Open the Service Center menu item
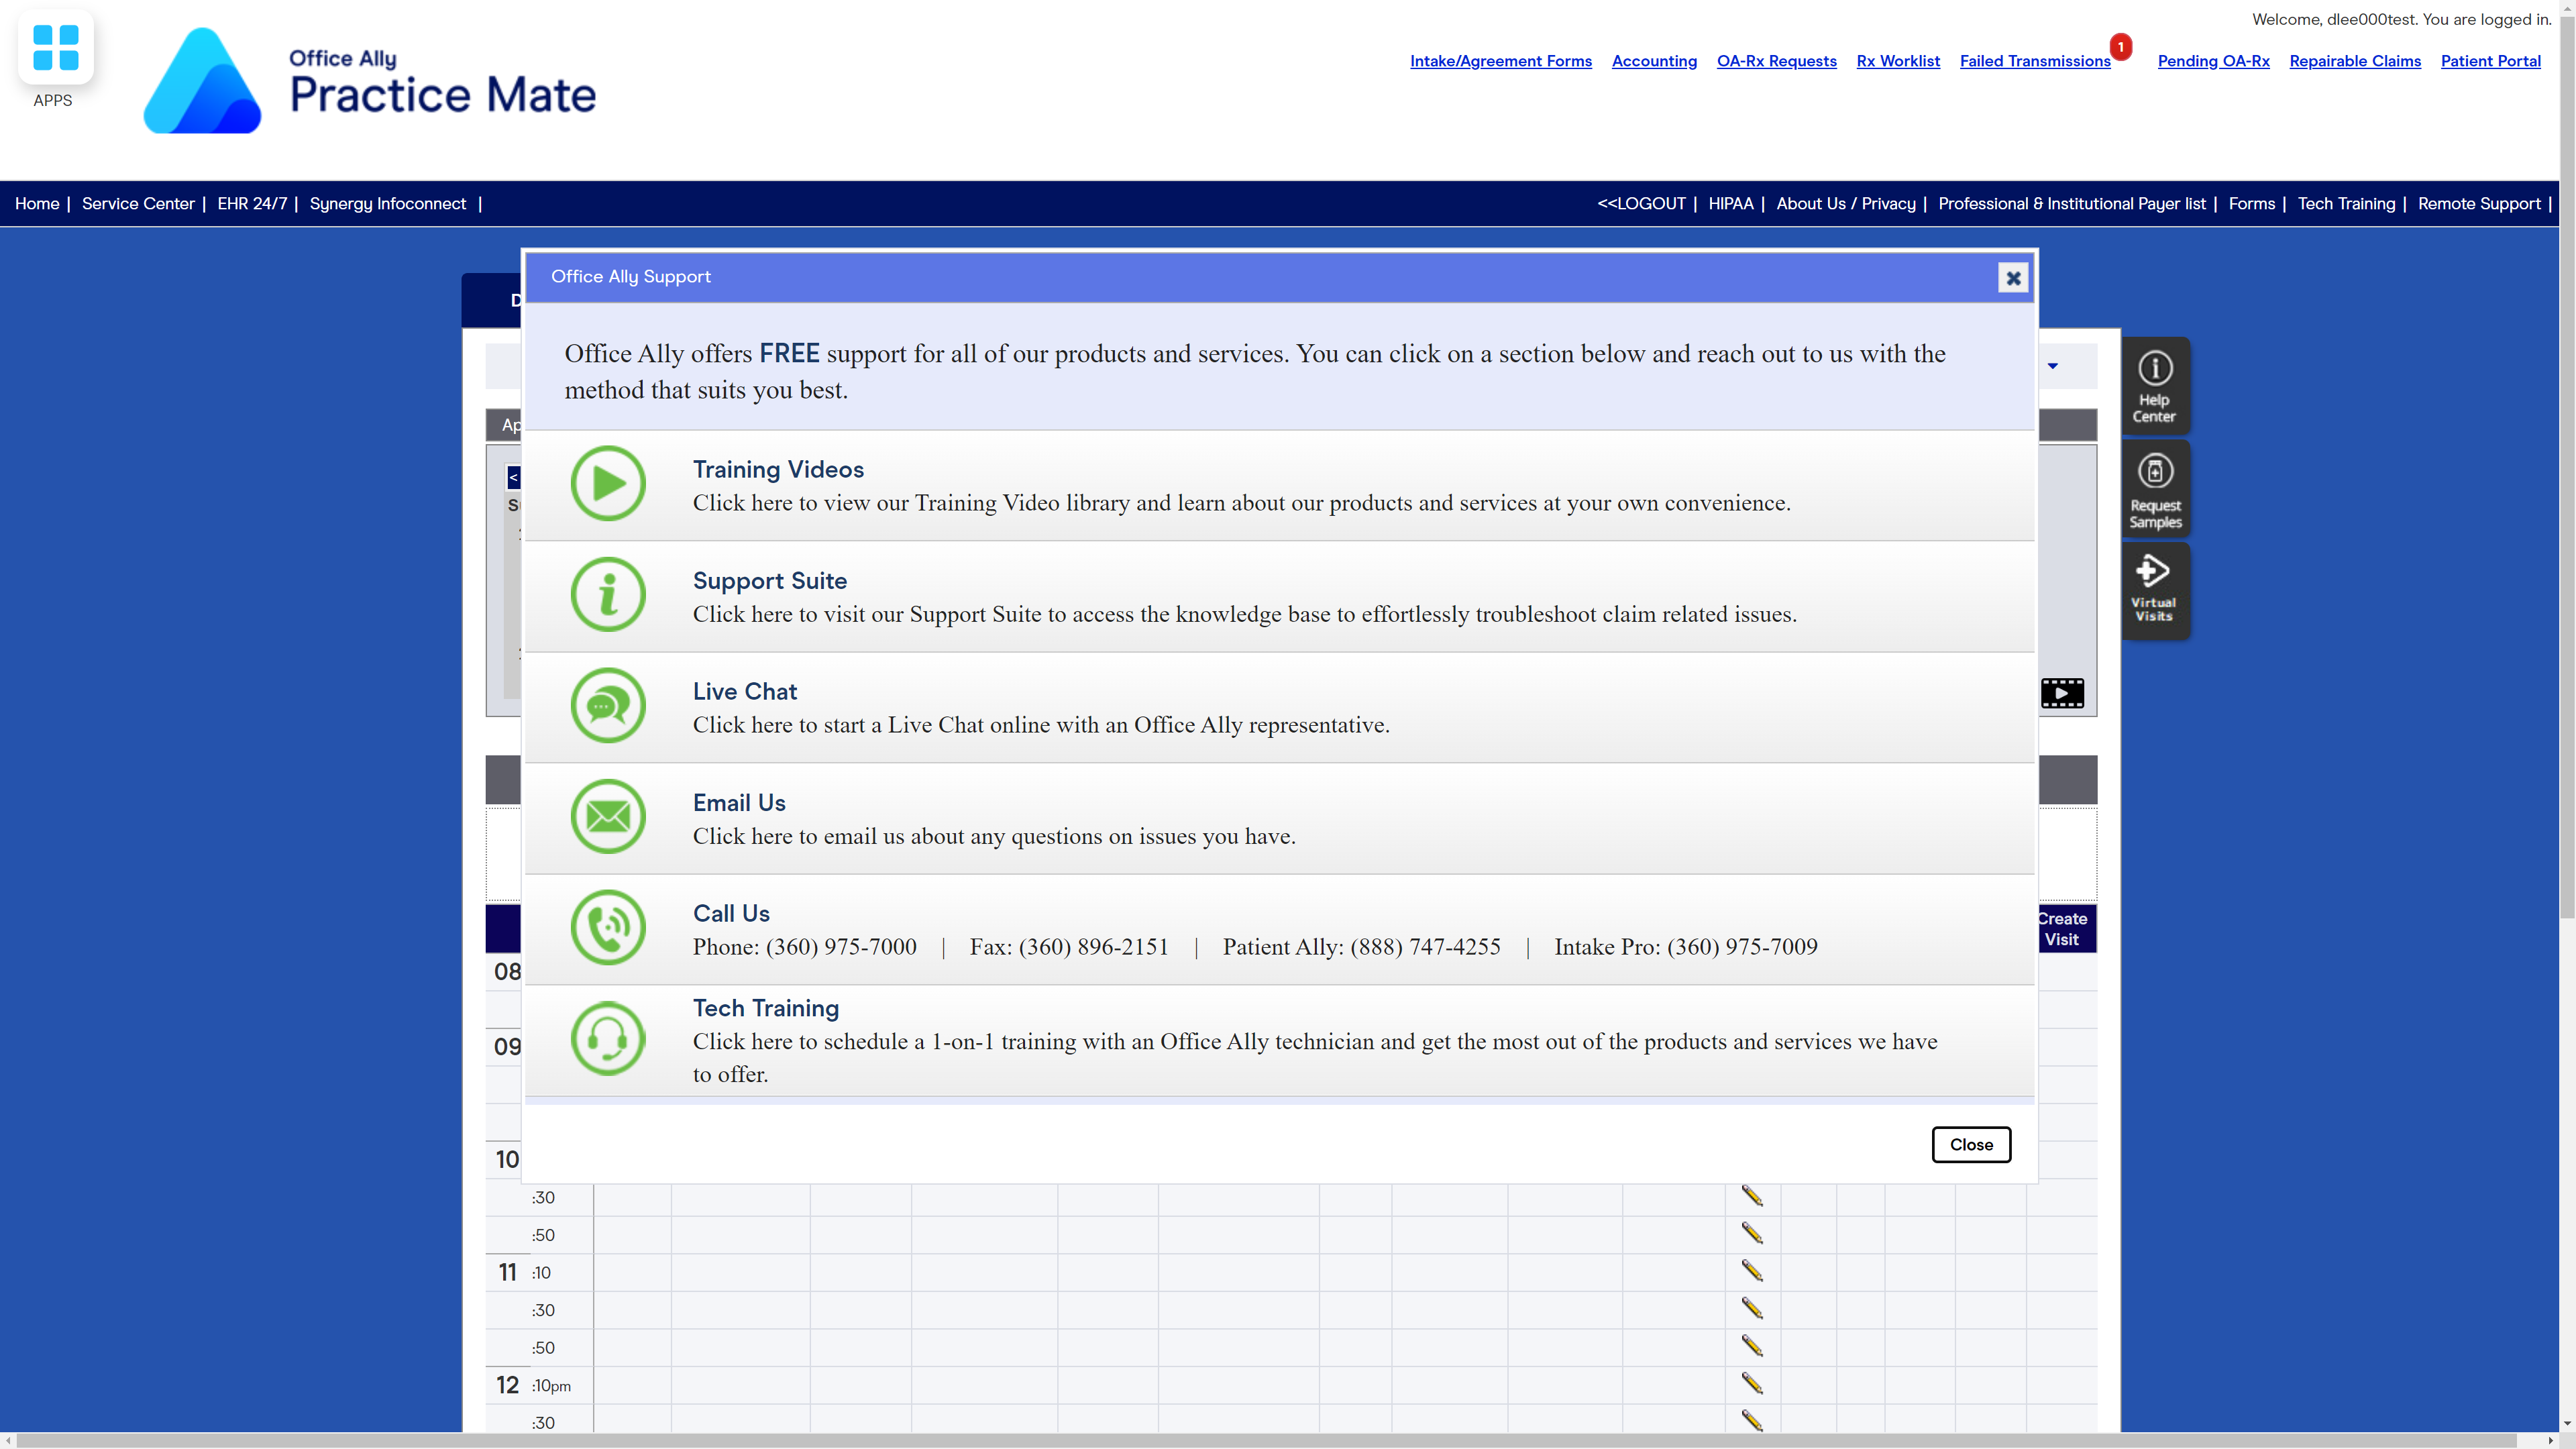Screen dimensions: 2576x1449 point(138,204)
